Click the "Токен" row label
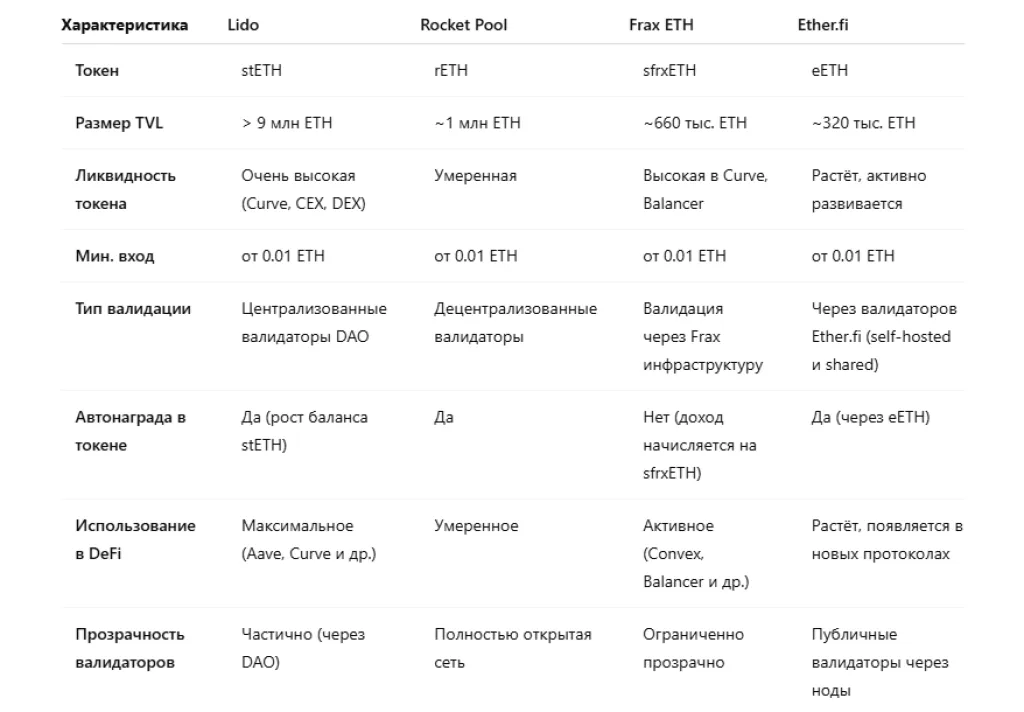The height and width of the screenshot is (712, 1024). (97, 71)
